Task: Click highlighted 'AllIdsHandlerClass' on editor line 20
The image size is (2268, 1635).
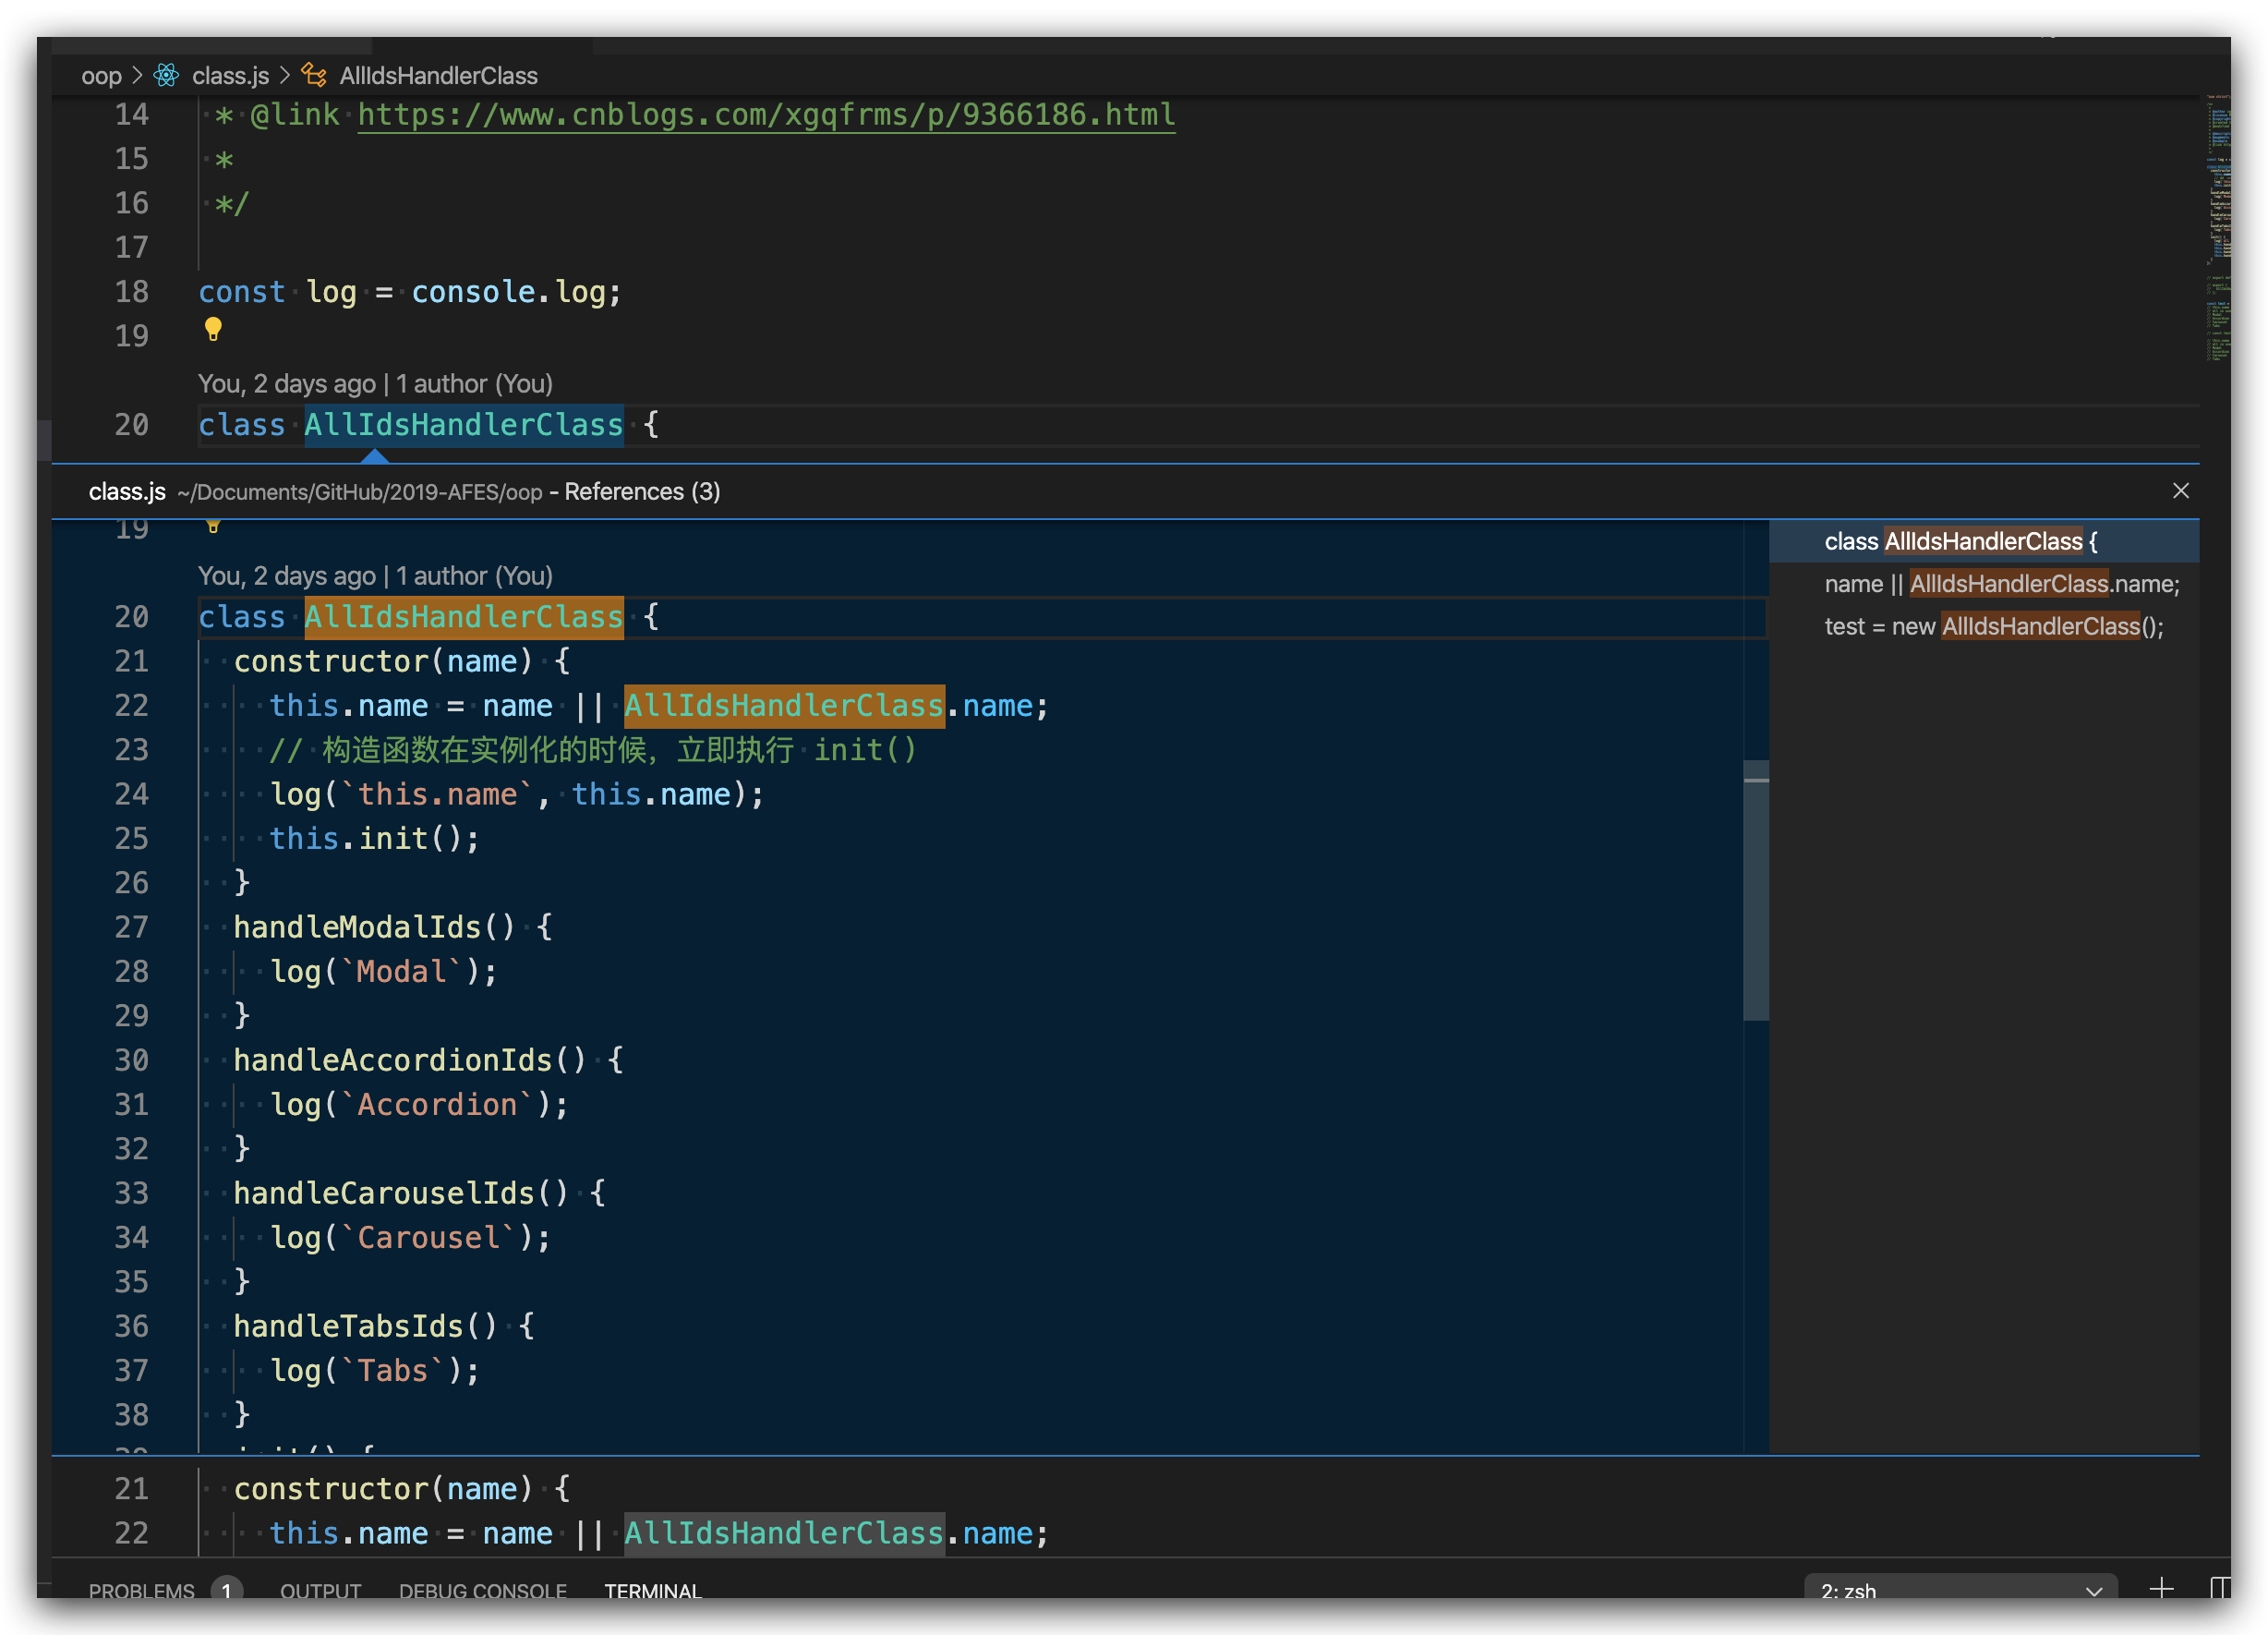Action: [x=464, y=425]
